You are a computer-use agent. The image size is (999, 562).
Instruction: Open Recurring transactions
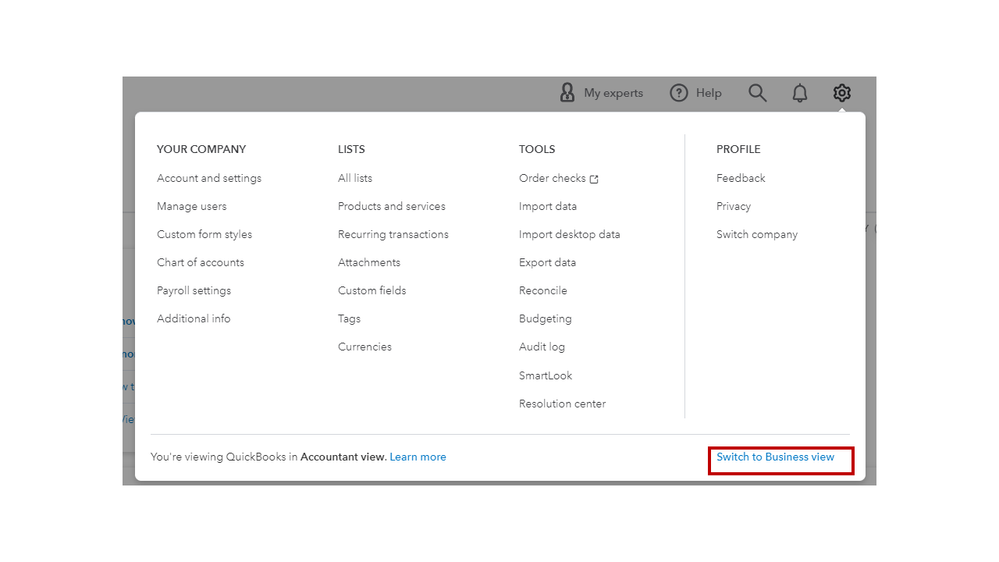tap(393, 234)
